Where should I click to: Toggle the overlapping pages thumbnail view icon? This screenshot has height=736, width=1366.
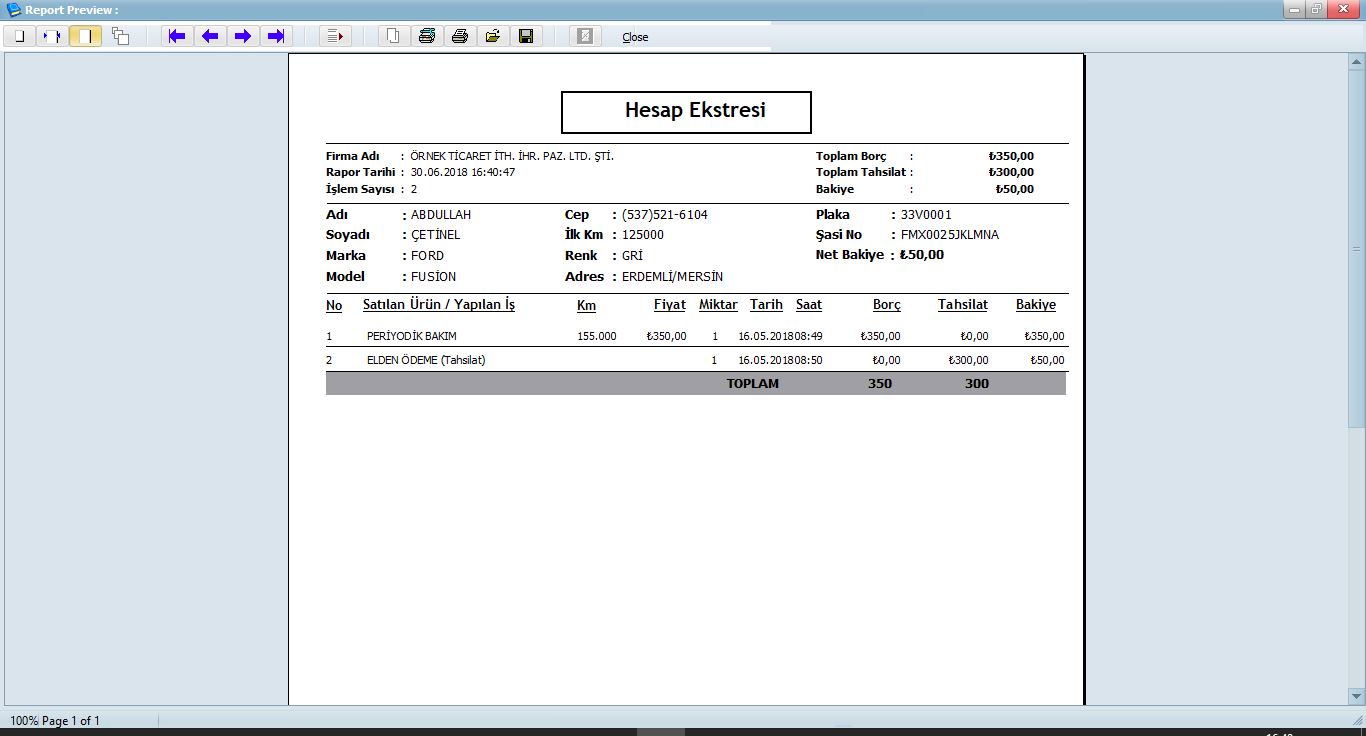(x=120, y=36)
